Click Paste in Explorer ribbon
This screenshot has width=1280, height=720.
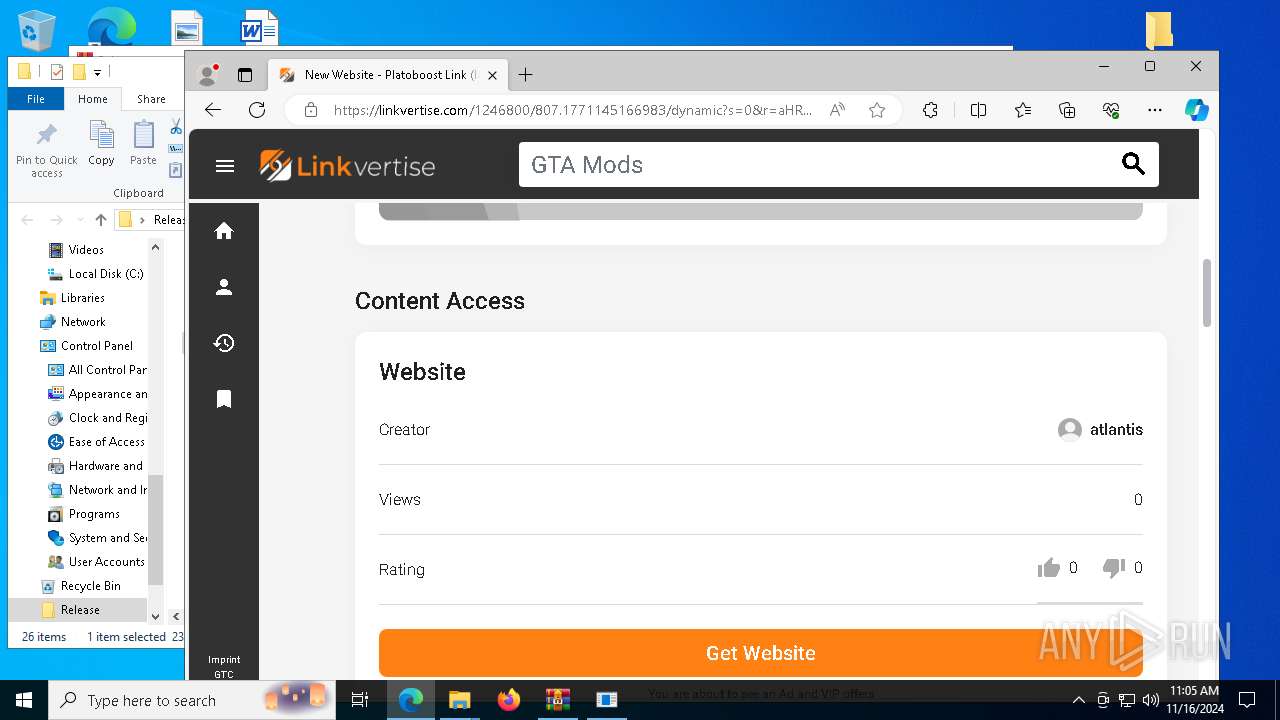pyautogui.click(x=143, y=143)
